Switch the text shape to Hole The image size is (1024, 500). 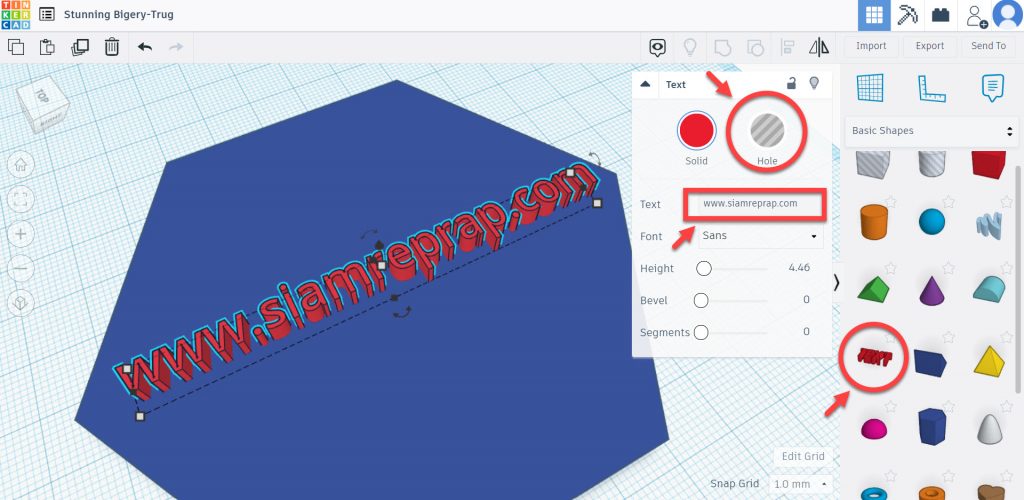[x=767, y=130]
